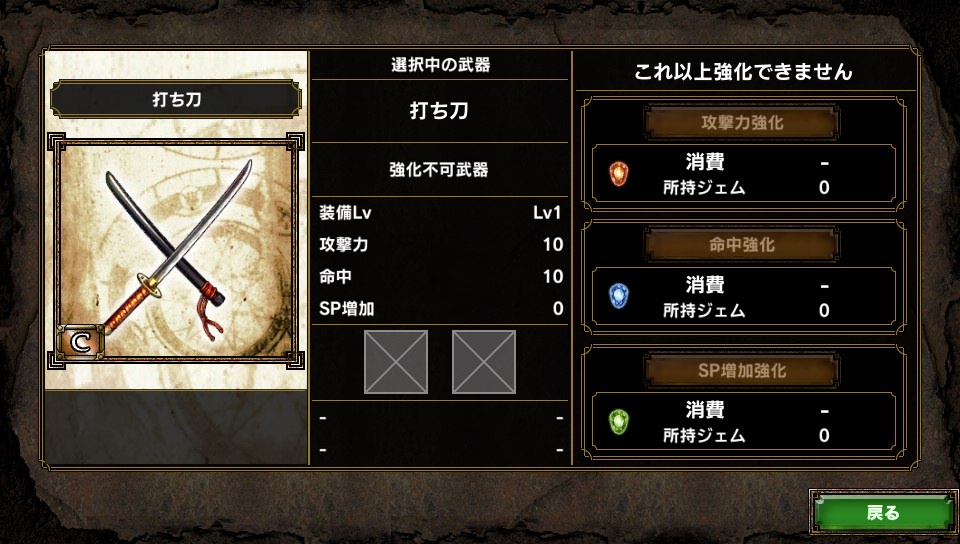Viewport: 960px width, 544px height.
Task: Tap the second empty skill slot
Action: tap(484, 362)
